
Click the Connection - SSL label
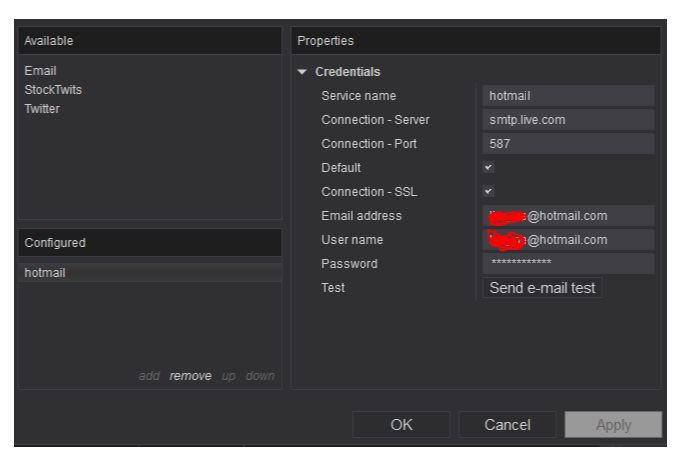tap(369, 191)
